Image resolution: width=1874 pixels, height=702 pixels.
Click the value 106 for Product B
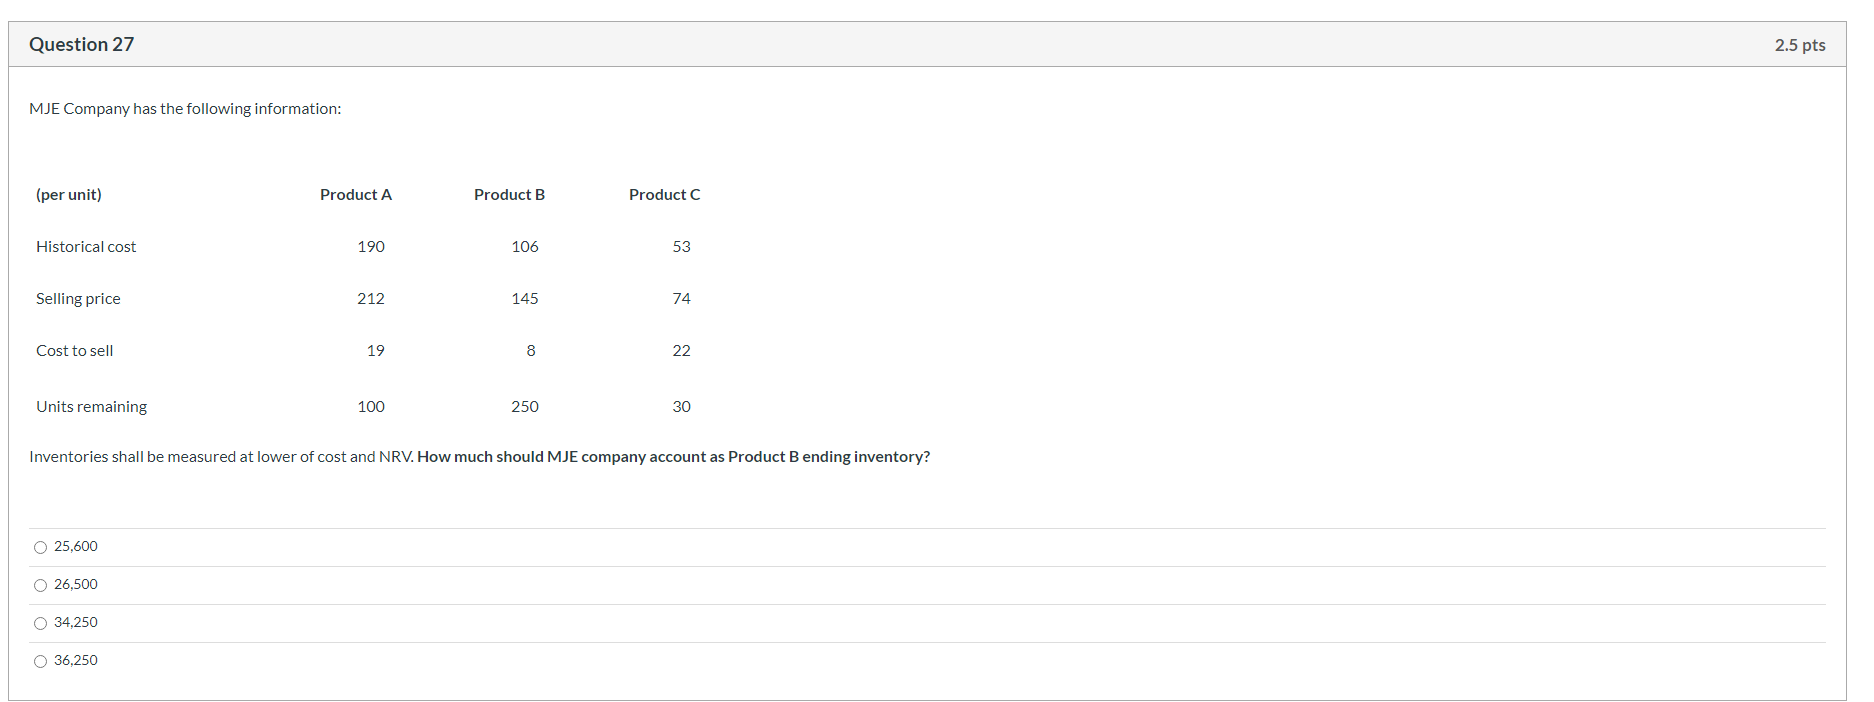[525, 246]
